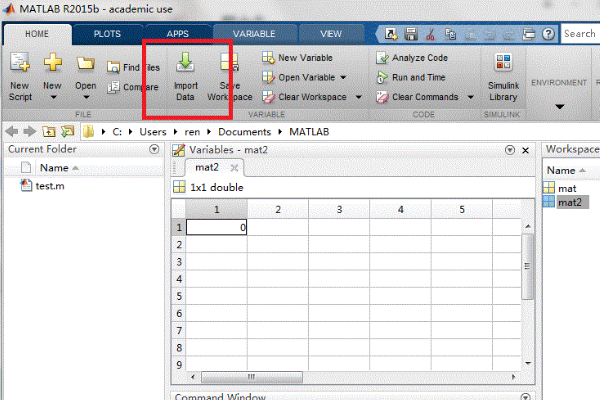Expand the Clear Workspace dropdown arrow

pyautogui.click(x=359, y=97)
